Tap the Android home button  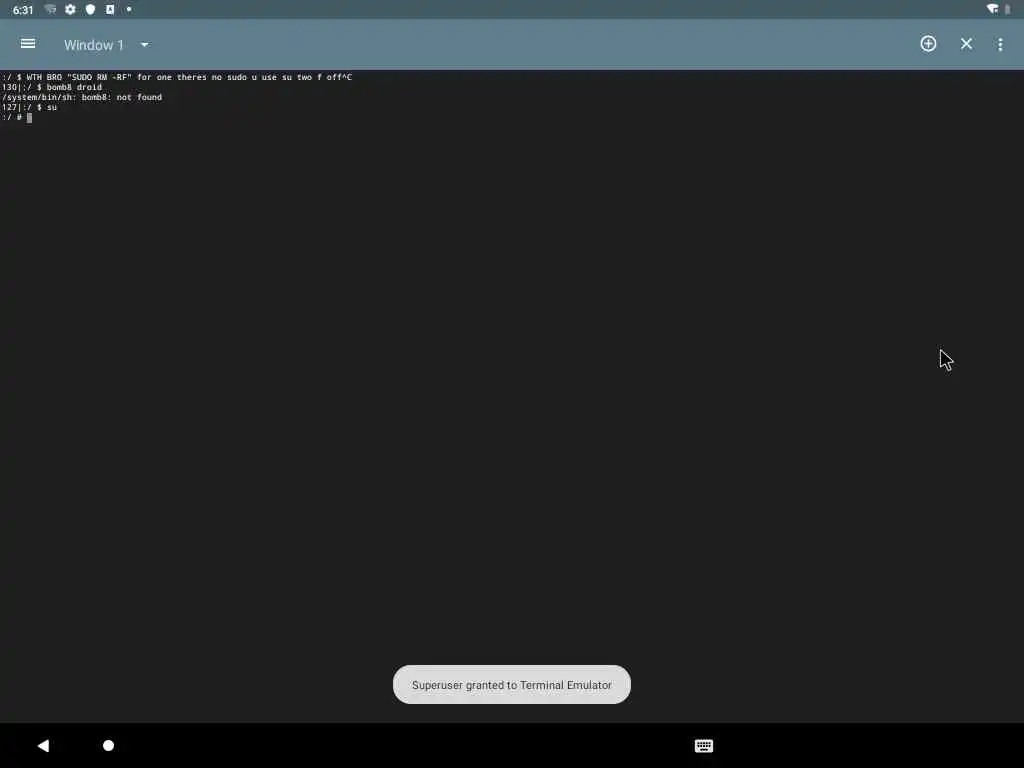coord(108,745)
